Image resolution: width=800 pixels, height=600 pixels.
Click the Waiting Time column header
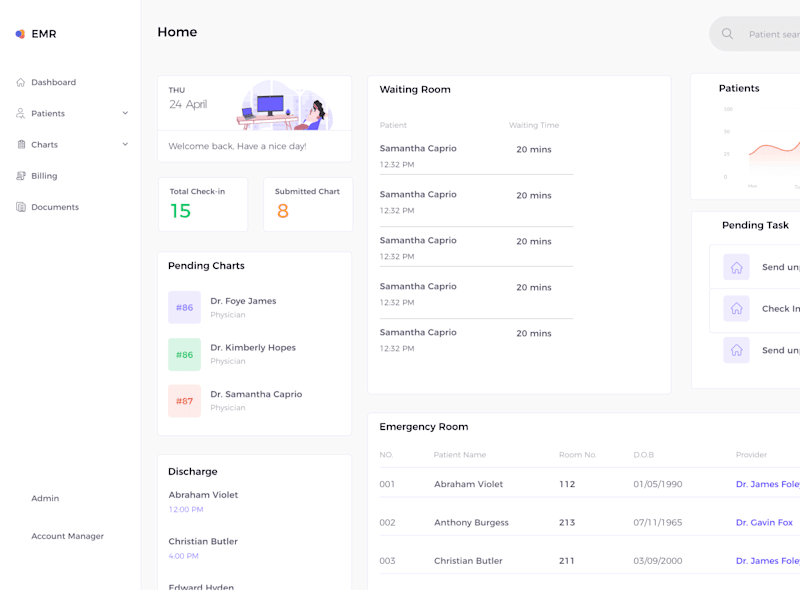[x=534, y=125]
